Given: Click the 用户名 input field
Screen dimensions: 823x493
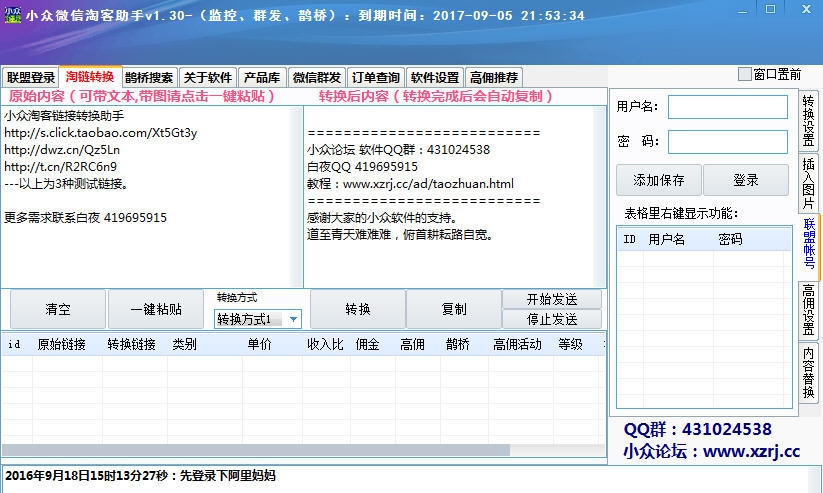Looking at the screenshot, I should tap(727, 107).
